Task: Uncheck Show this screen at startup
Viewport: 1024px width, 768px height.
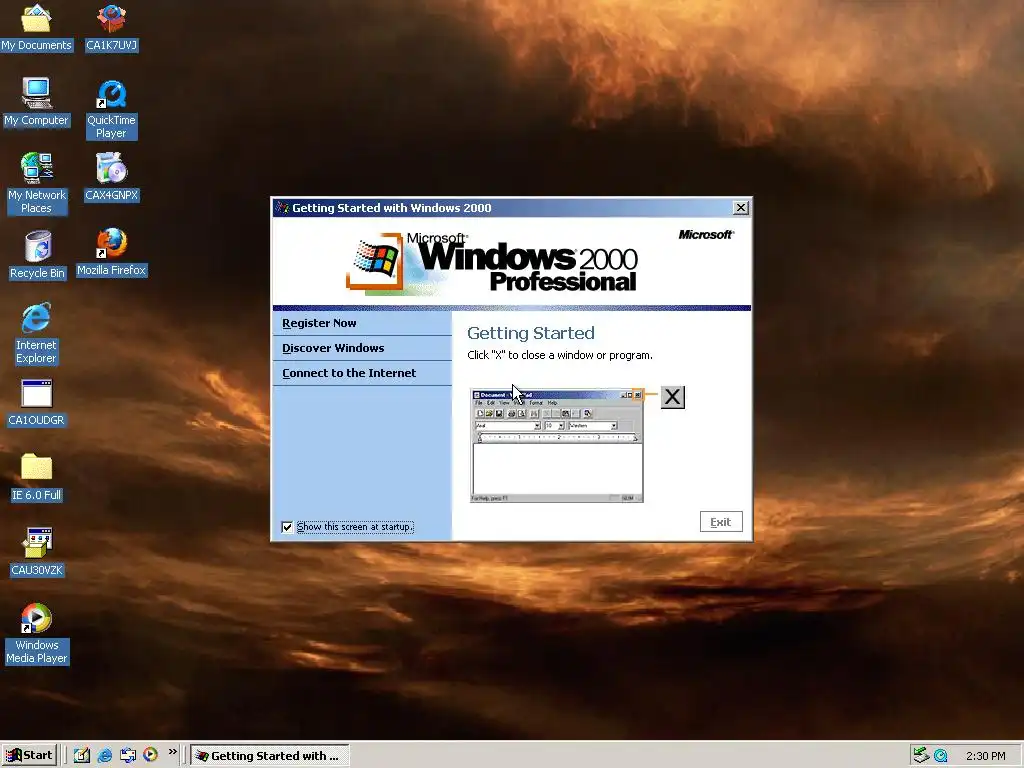Action: pos(287,527)
